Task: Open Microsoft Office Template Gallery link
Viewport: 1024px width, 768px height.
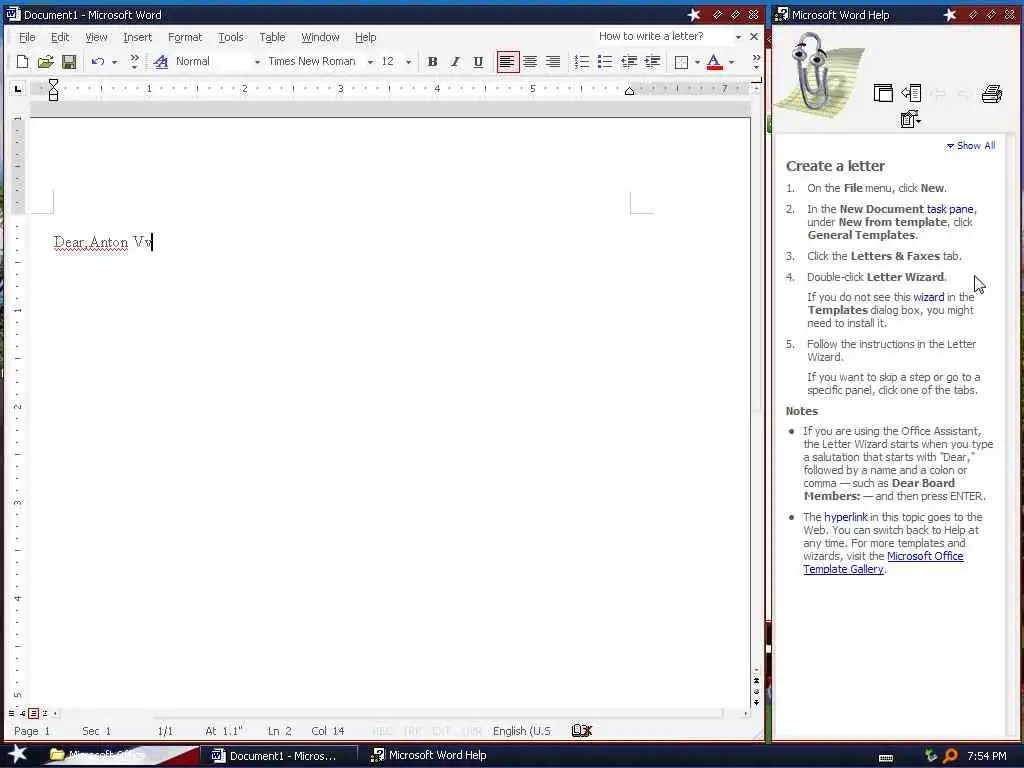Action: coord(884,563)
